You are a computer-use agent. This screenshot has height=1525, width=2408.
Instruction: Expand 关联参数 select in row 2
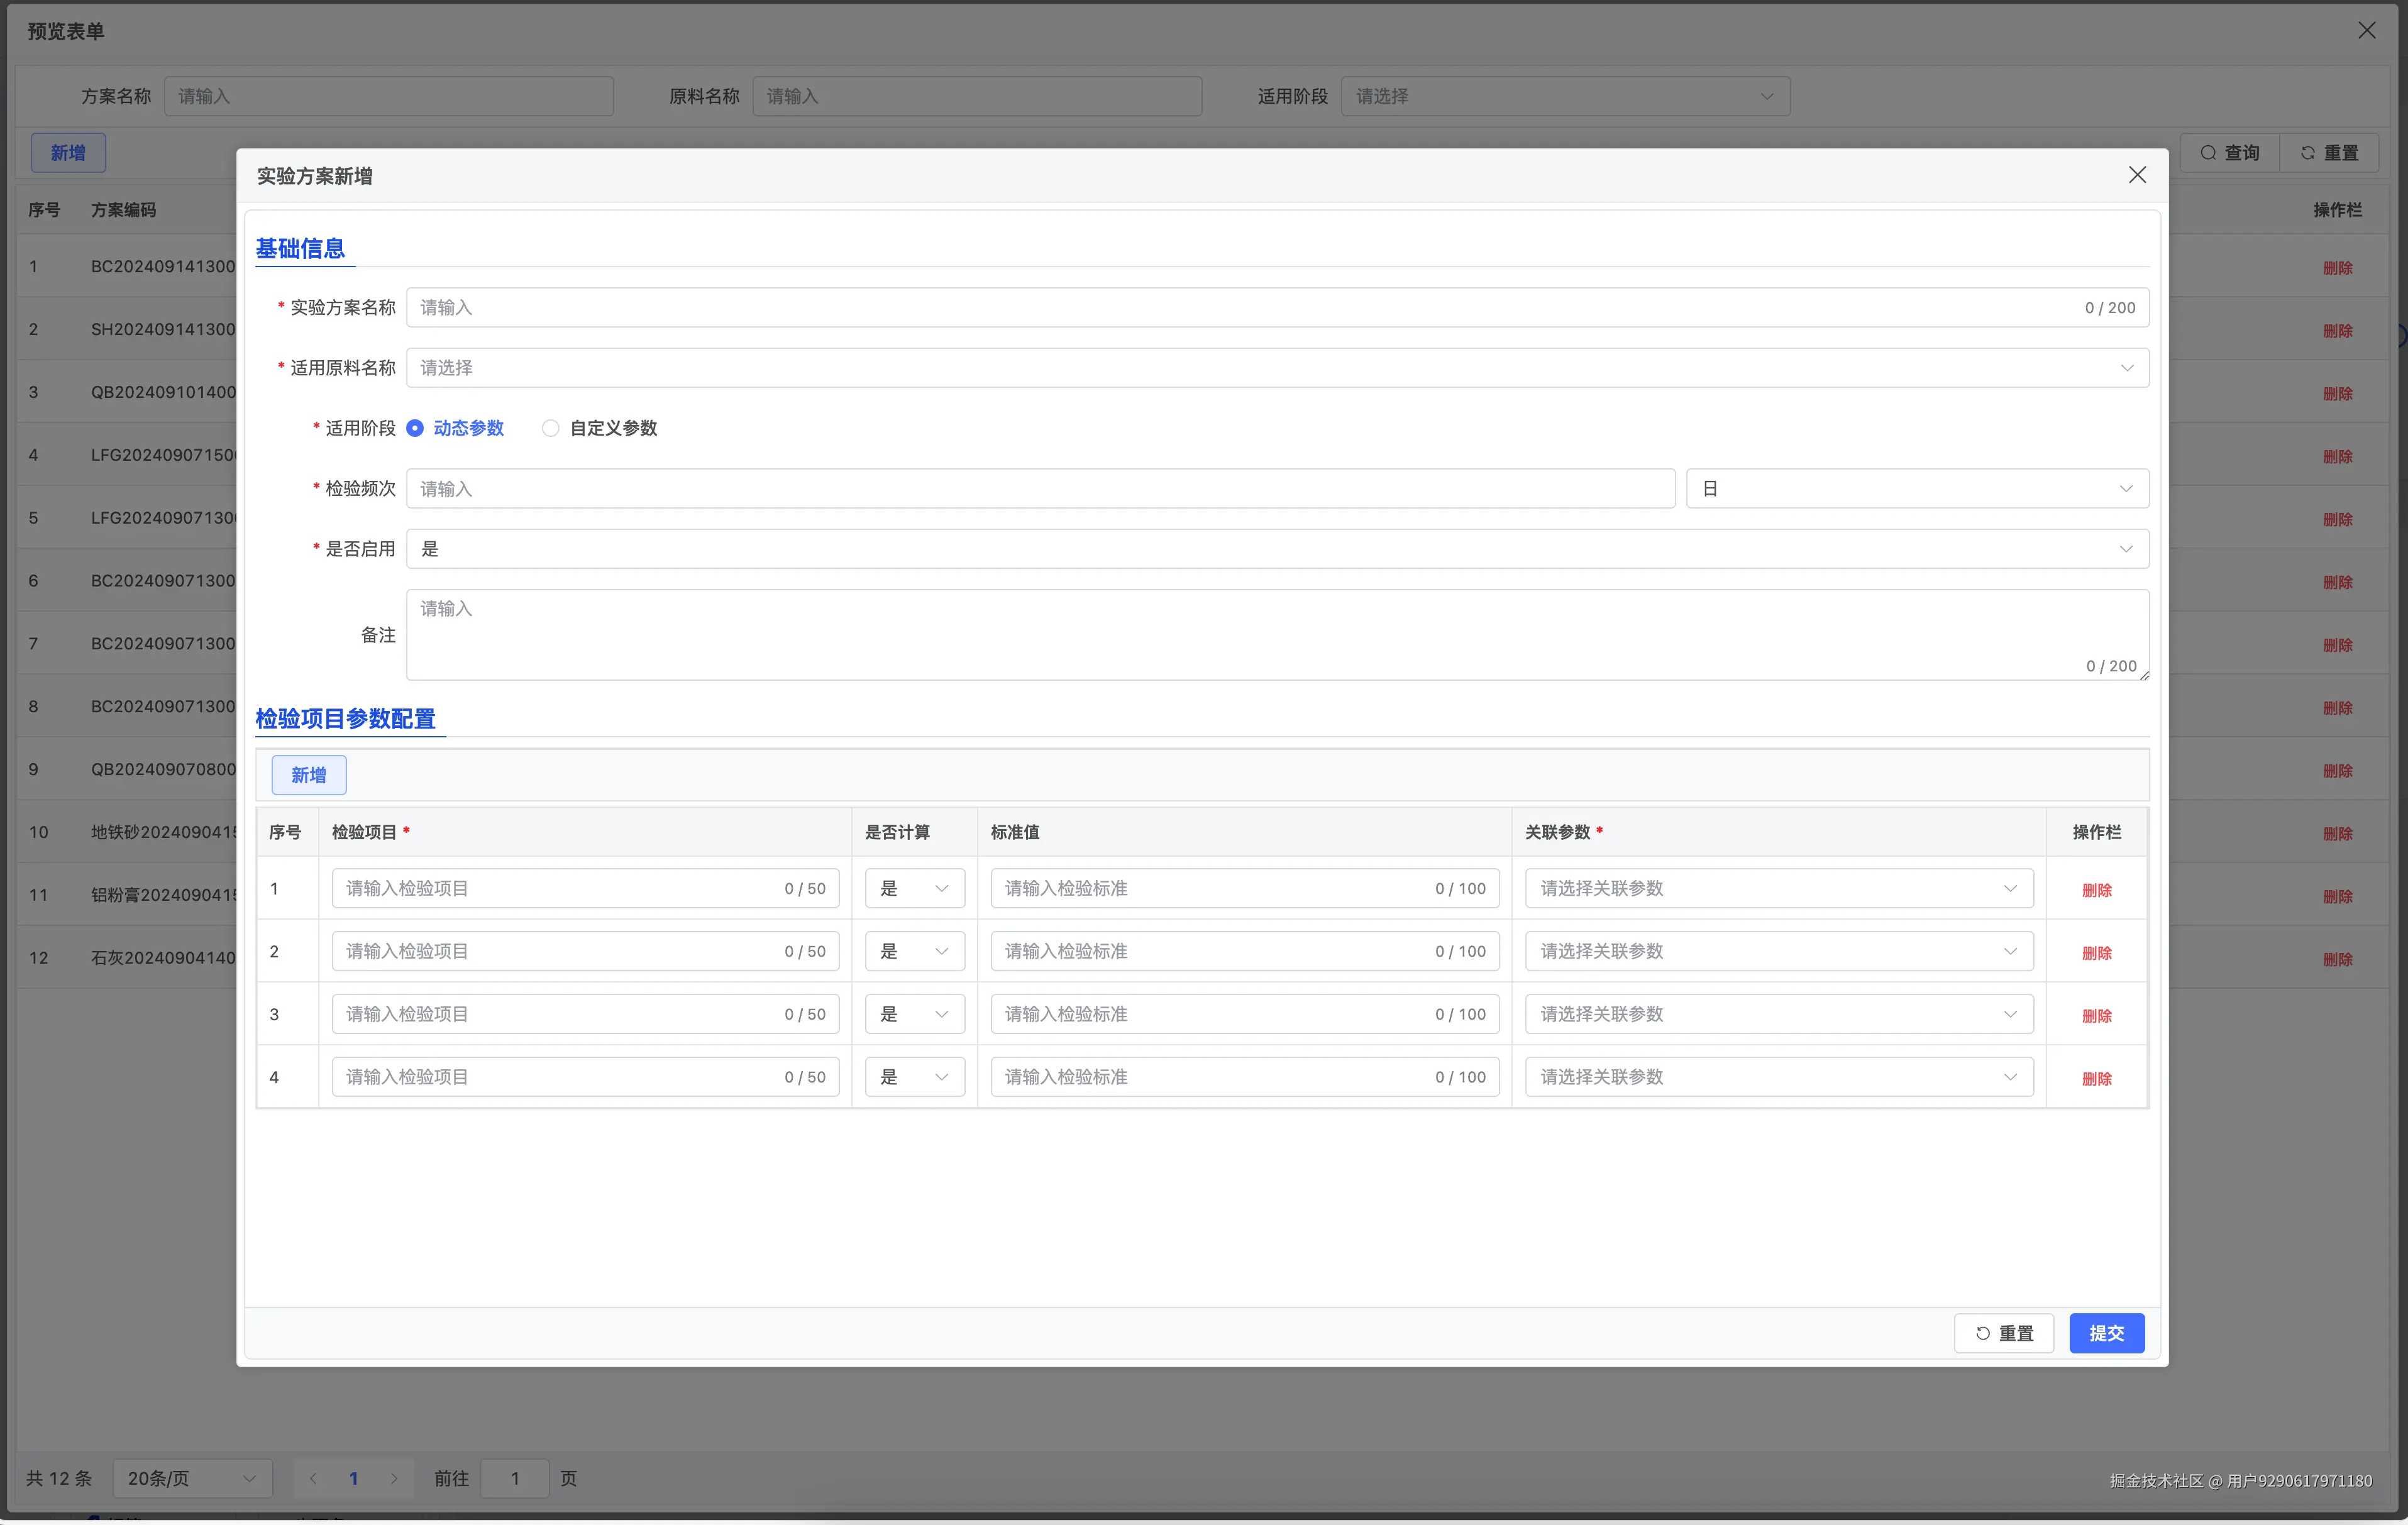1778,951
